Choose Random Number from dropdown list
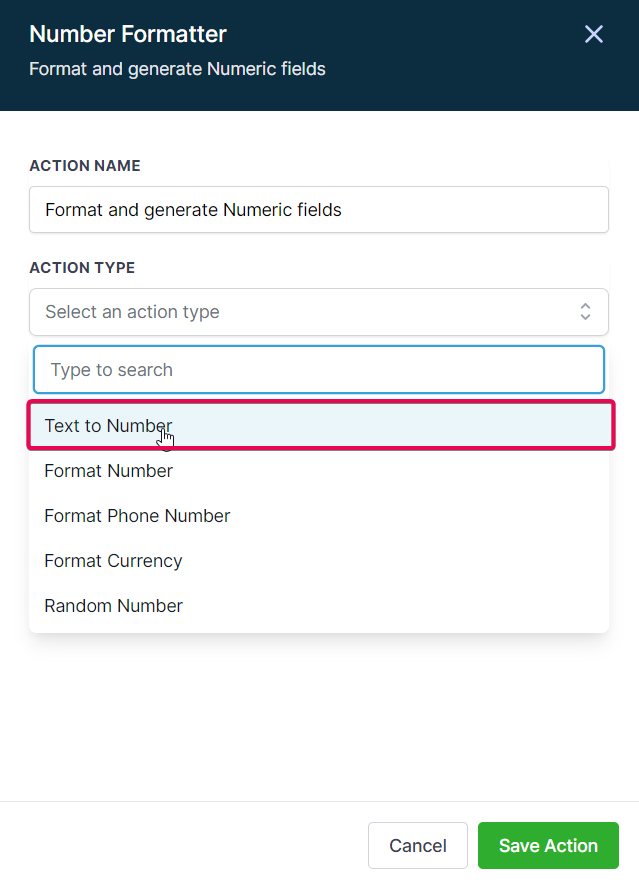This screenshot has height=884, width=639. click(319, 606)
